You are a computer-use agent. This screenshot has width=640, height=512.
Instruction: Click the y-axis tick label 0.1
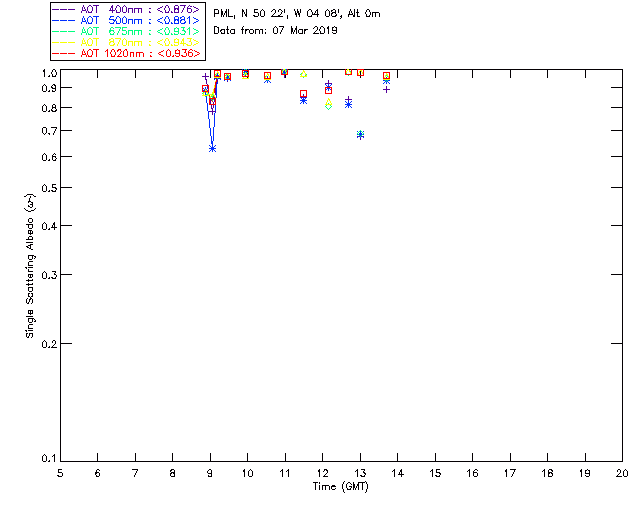(49, 459)
